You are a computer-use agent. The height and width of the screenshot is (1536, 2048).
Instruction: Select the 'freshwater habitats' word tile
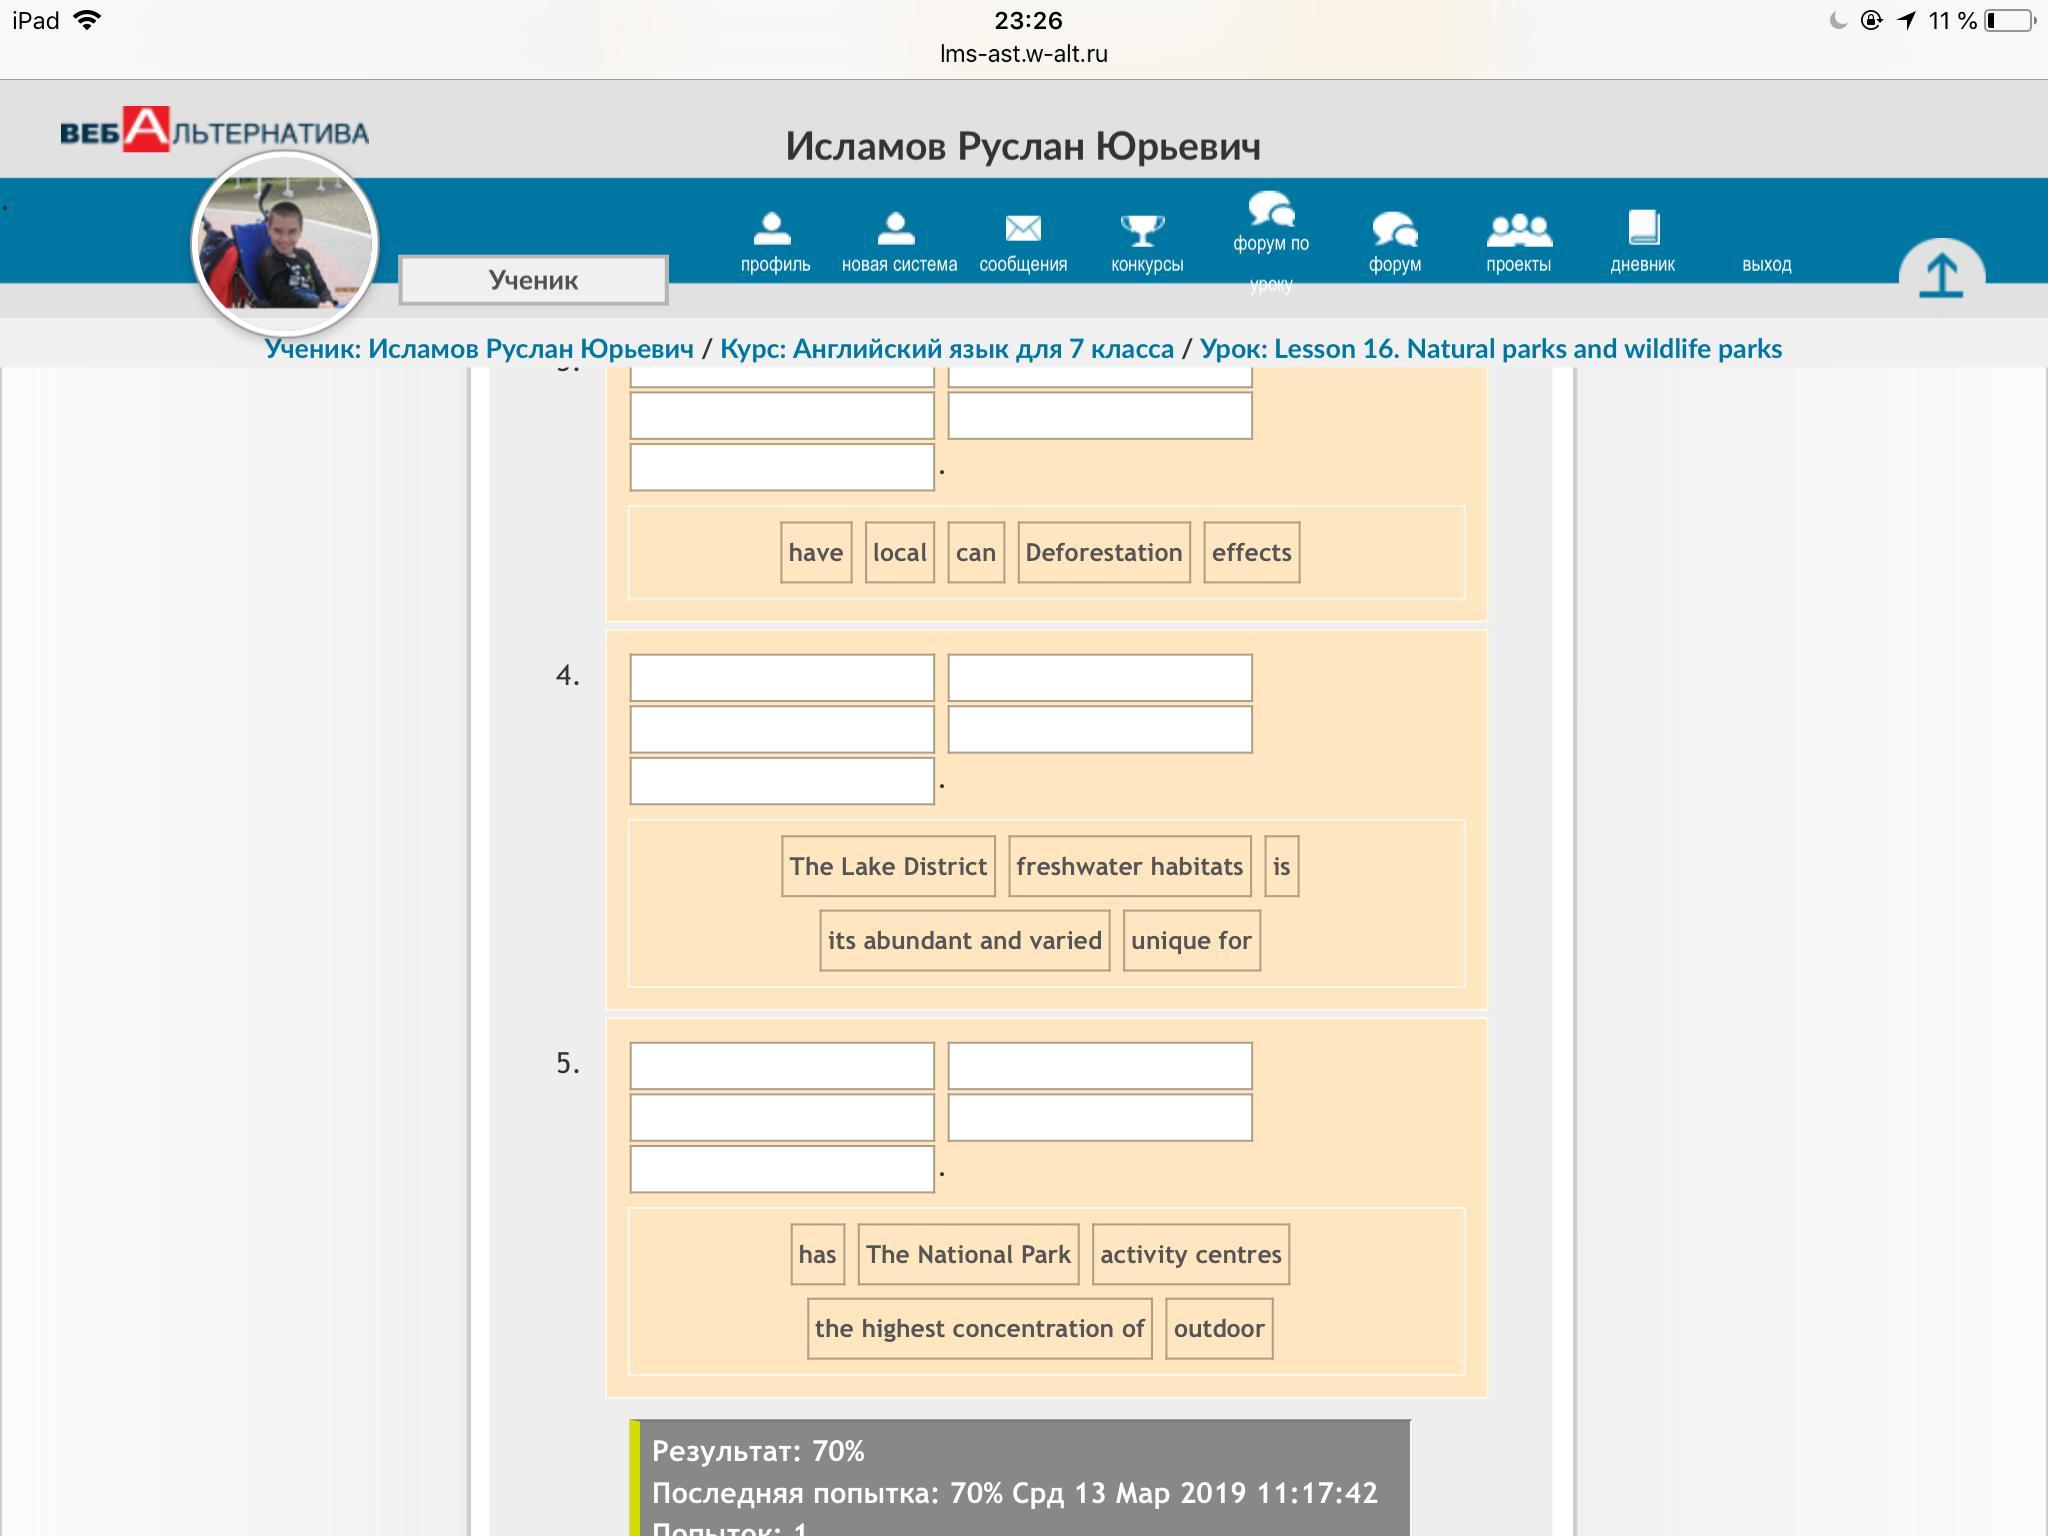coord(1130,866)
